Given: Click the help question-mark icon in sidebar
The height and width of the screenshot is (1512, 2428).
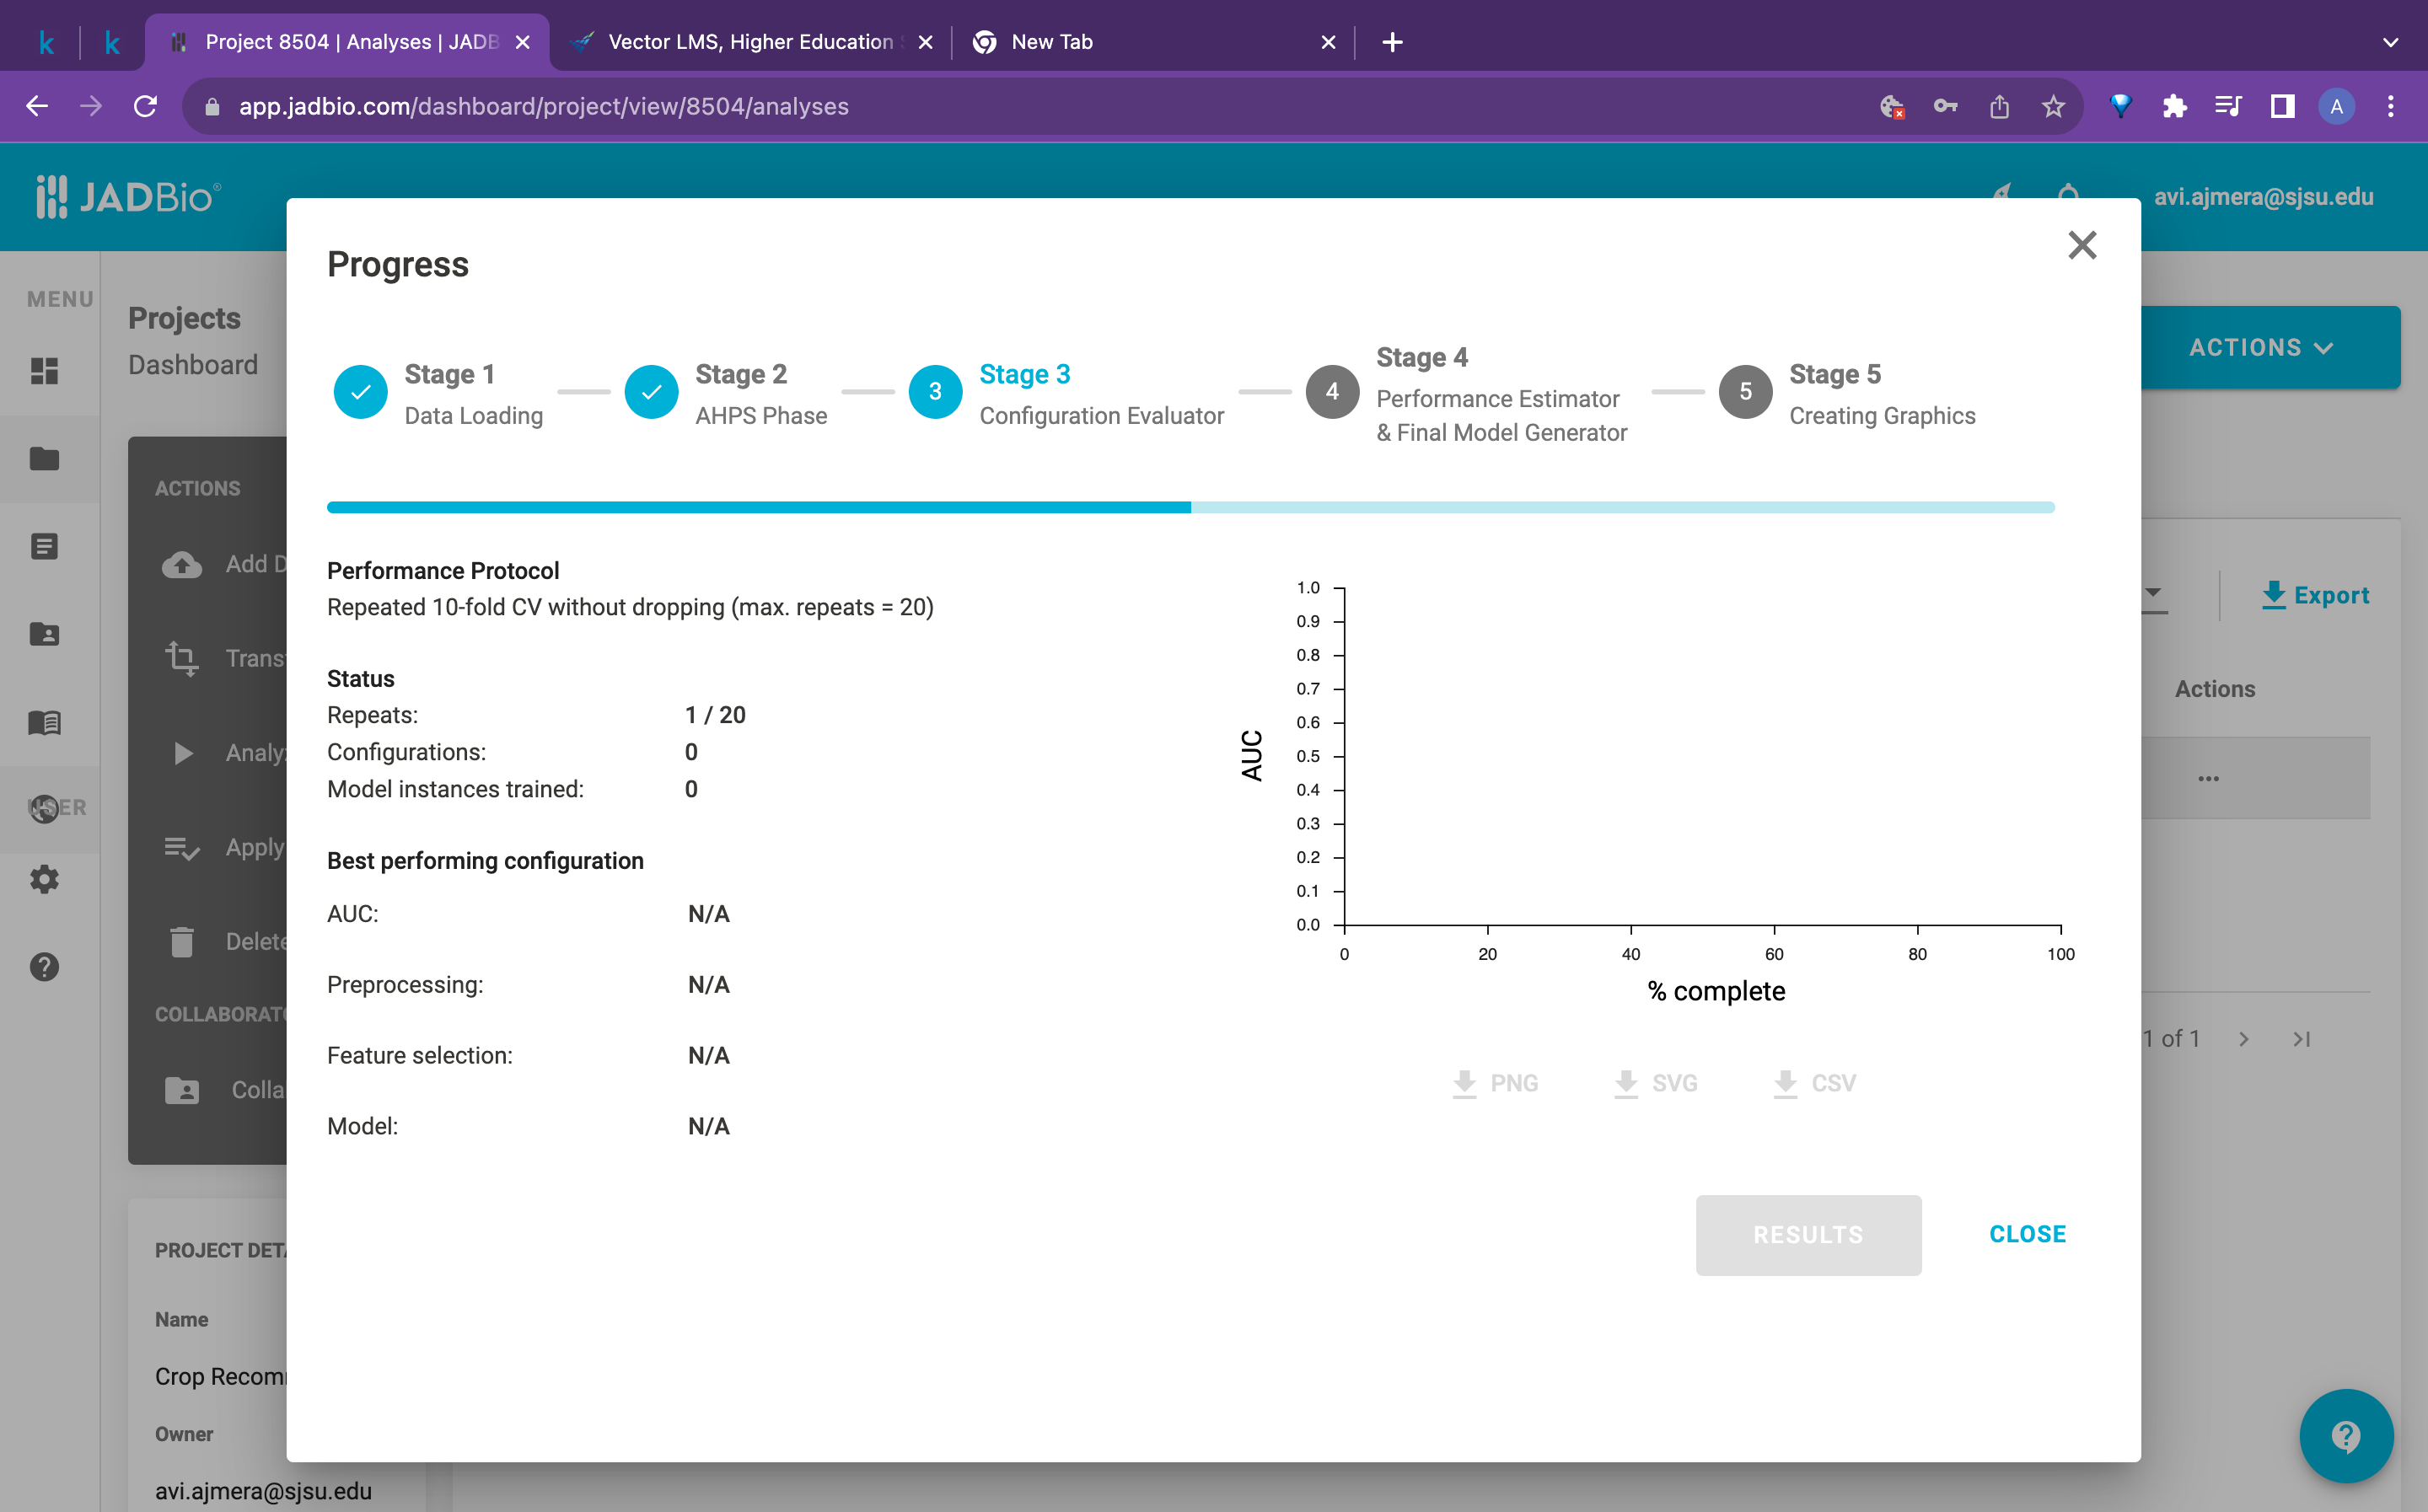Looking at the screenshot, I should tap(45, 966).
